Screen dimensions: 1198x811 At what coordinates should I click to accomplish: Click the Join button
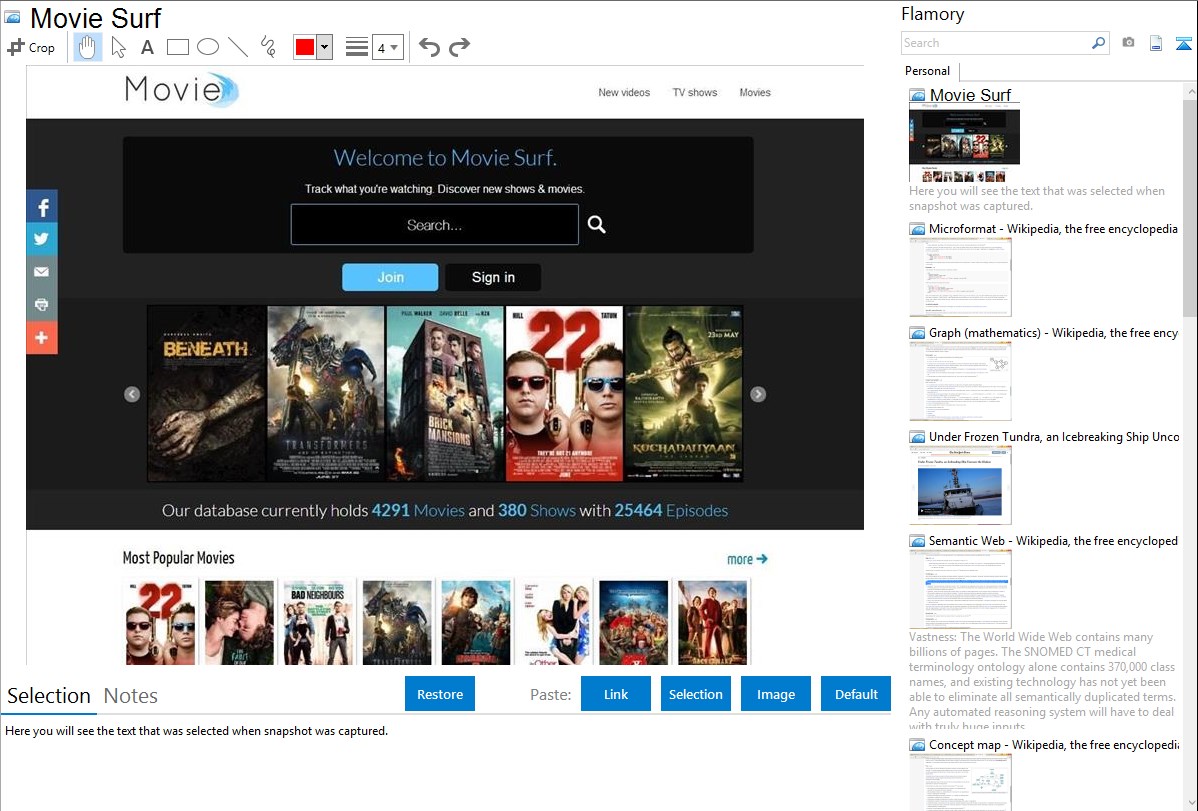click(x=390, y=277)
